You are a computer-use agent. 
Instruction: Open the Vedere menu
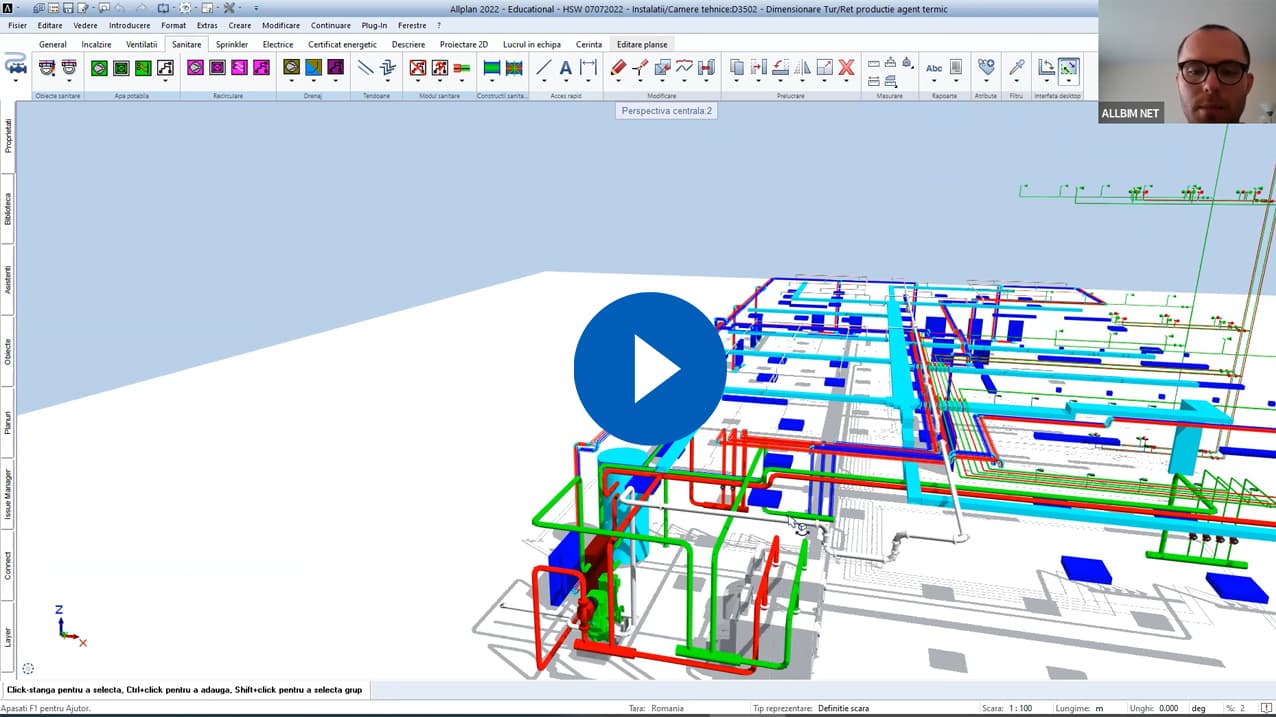(85, 25)
